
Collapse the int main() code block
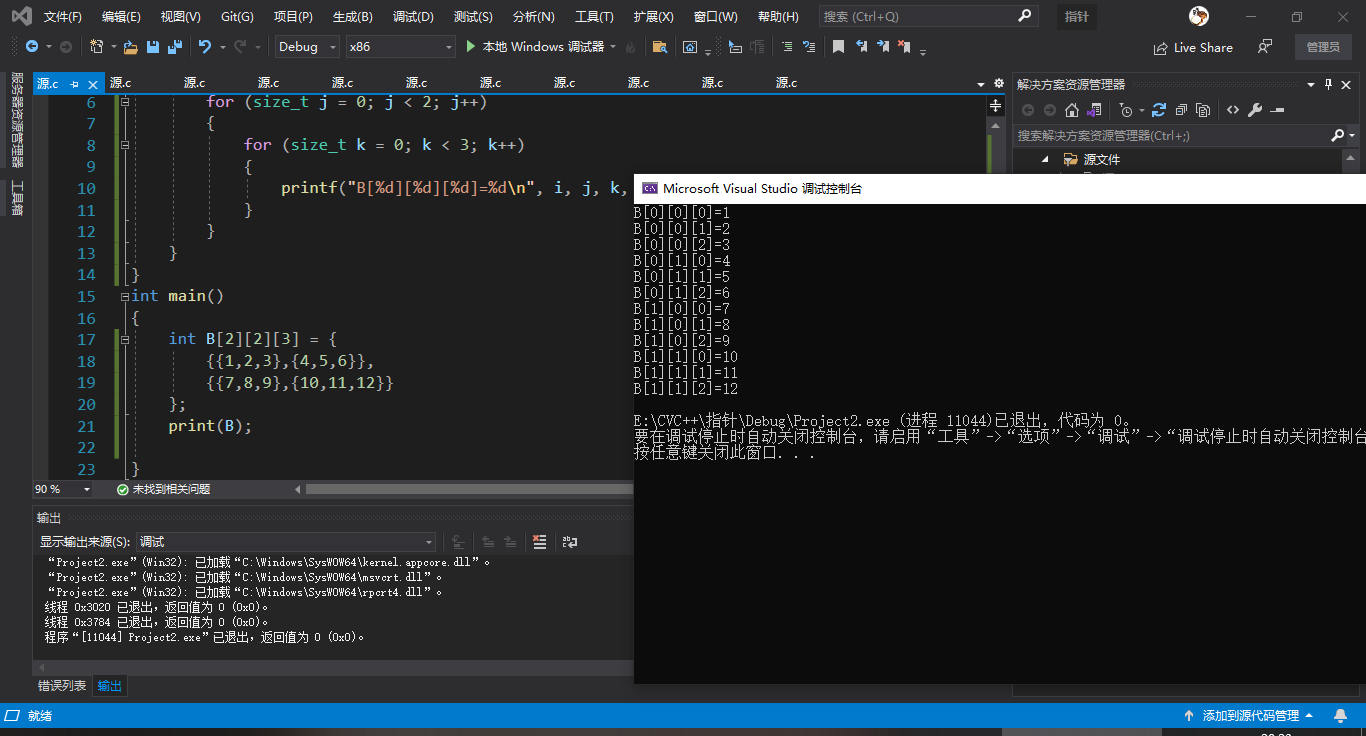[125, 297]
